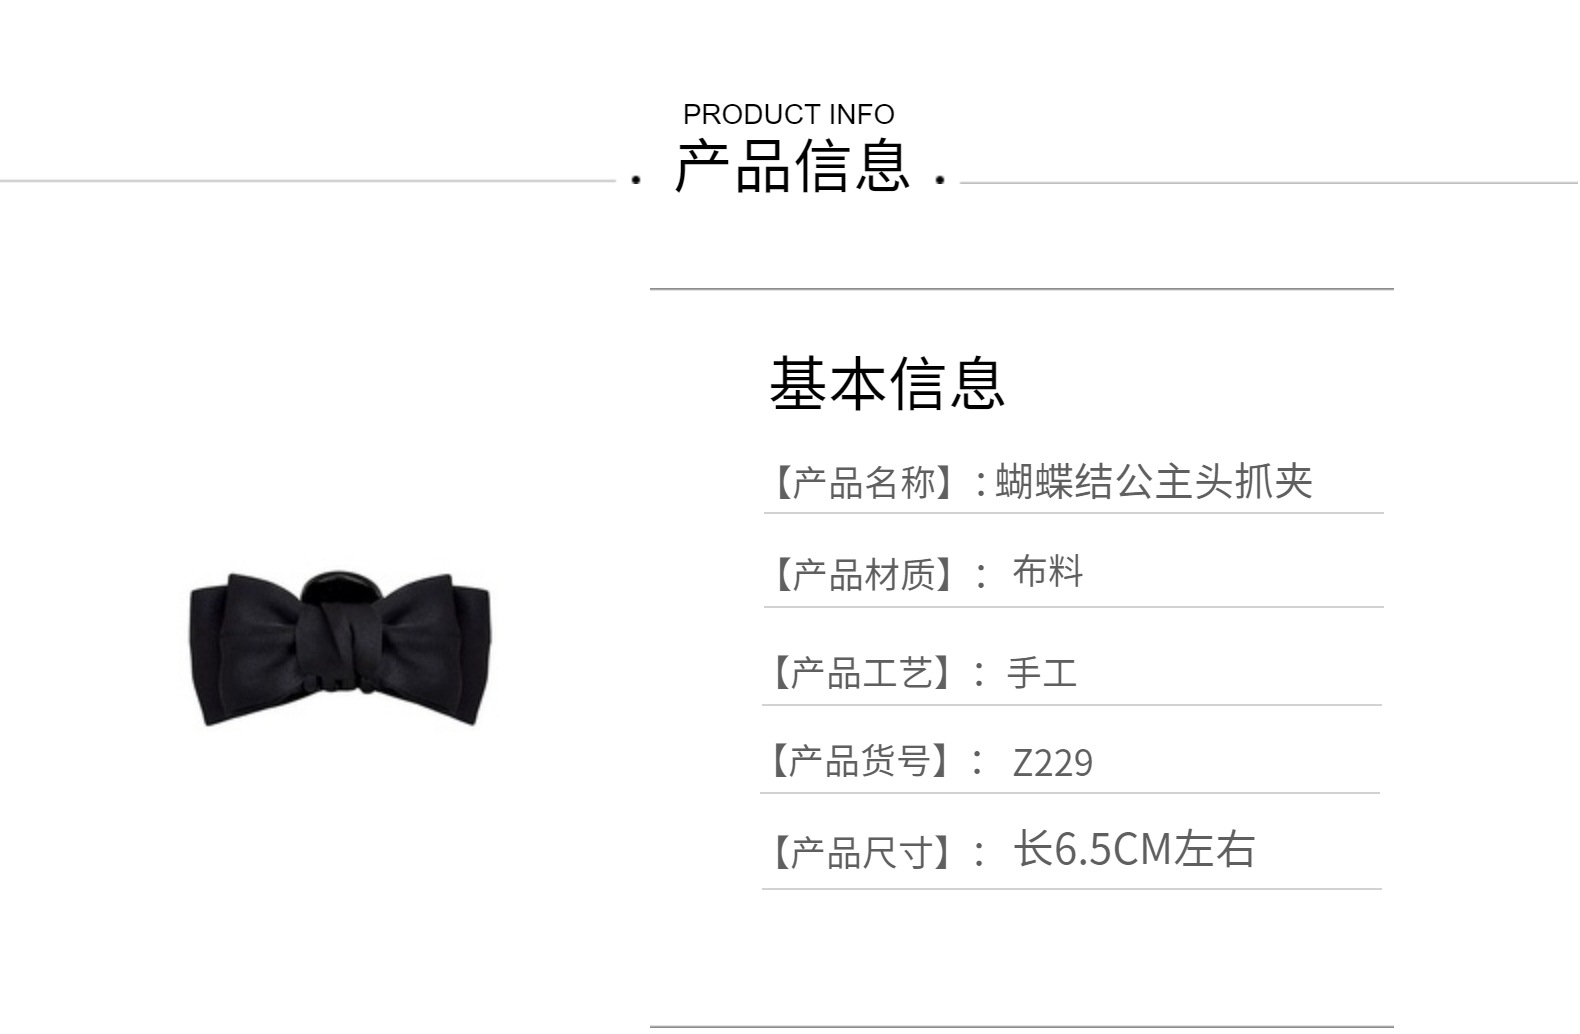1580x1034 pixels.
Task: Select the 产品尺寸 label
Action: 865,853
